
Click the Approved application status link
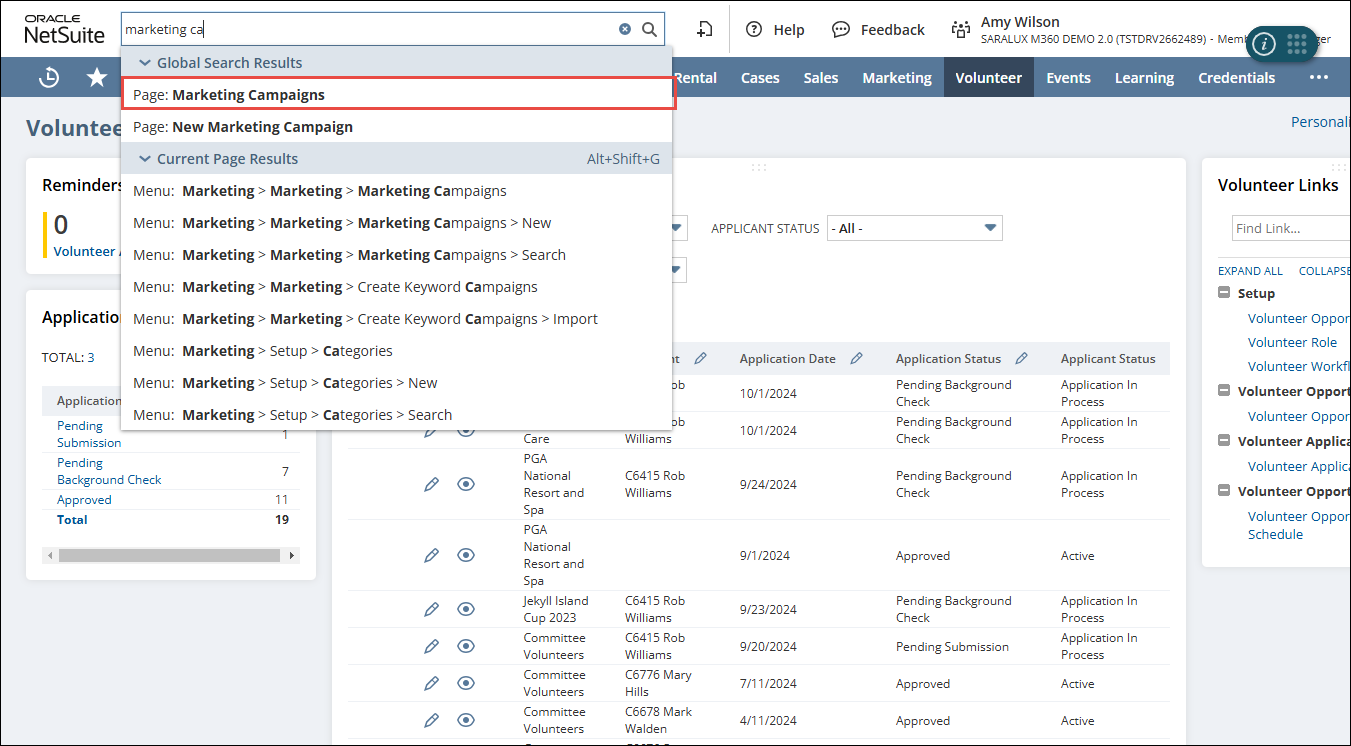pos(84,500)
